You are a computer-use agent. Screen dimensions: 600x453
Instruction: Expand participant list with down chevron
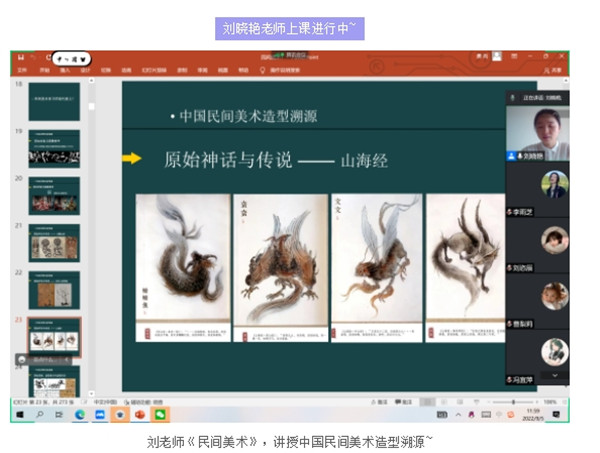pyautogui.click(x=555, y=375)
